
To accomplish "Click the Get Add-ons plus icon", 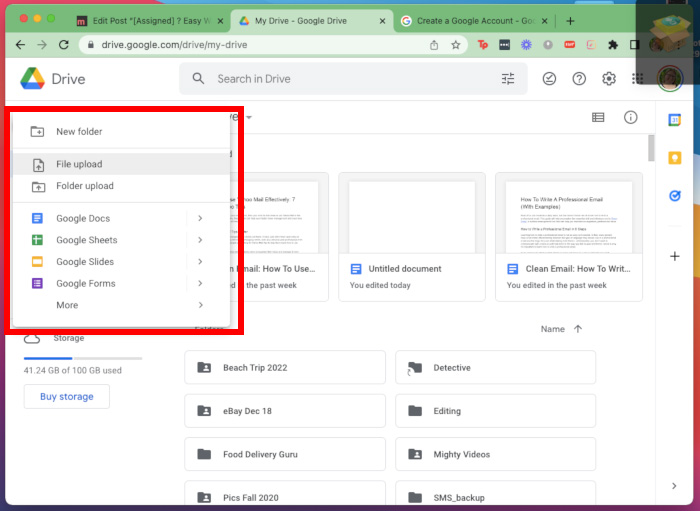I will point(675,256).
